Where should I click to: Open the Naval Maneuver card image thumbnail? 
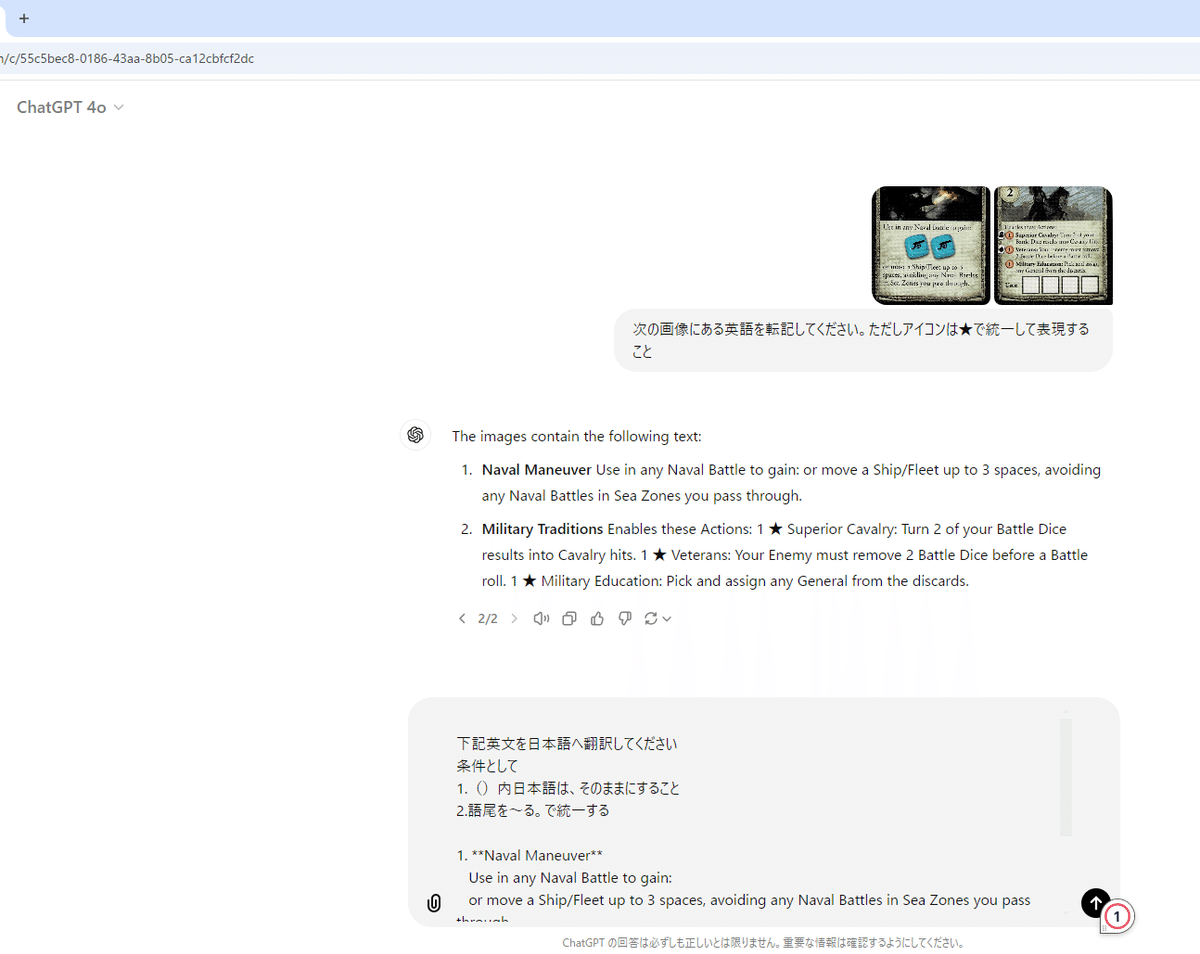tap(931, 245)
